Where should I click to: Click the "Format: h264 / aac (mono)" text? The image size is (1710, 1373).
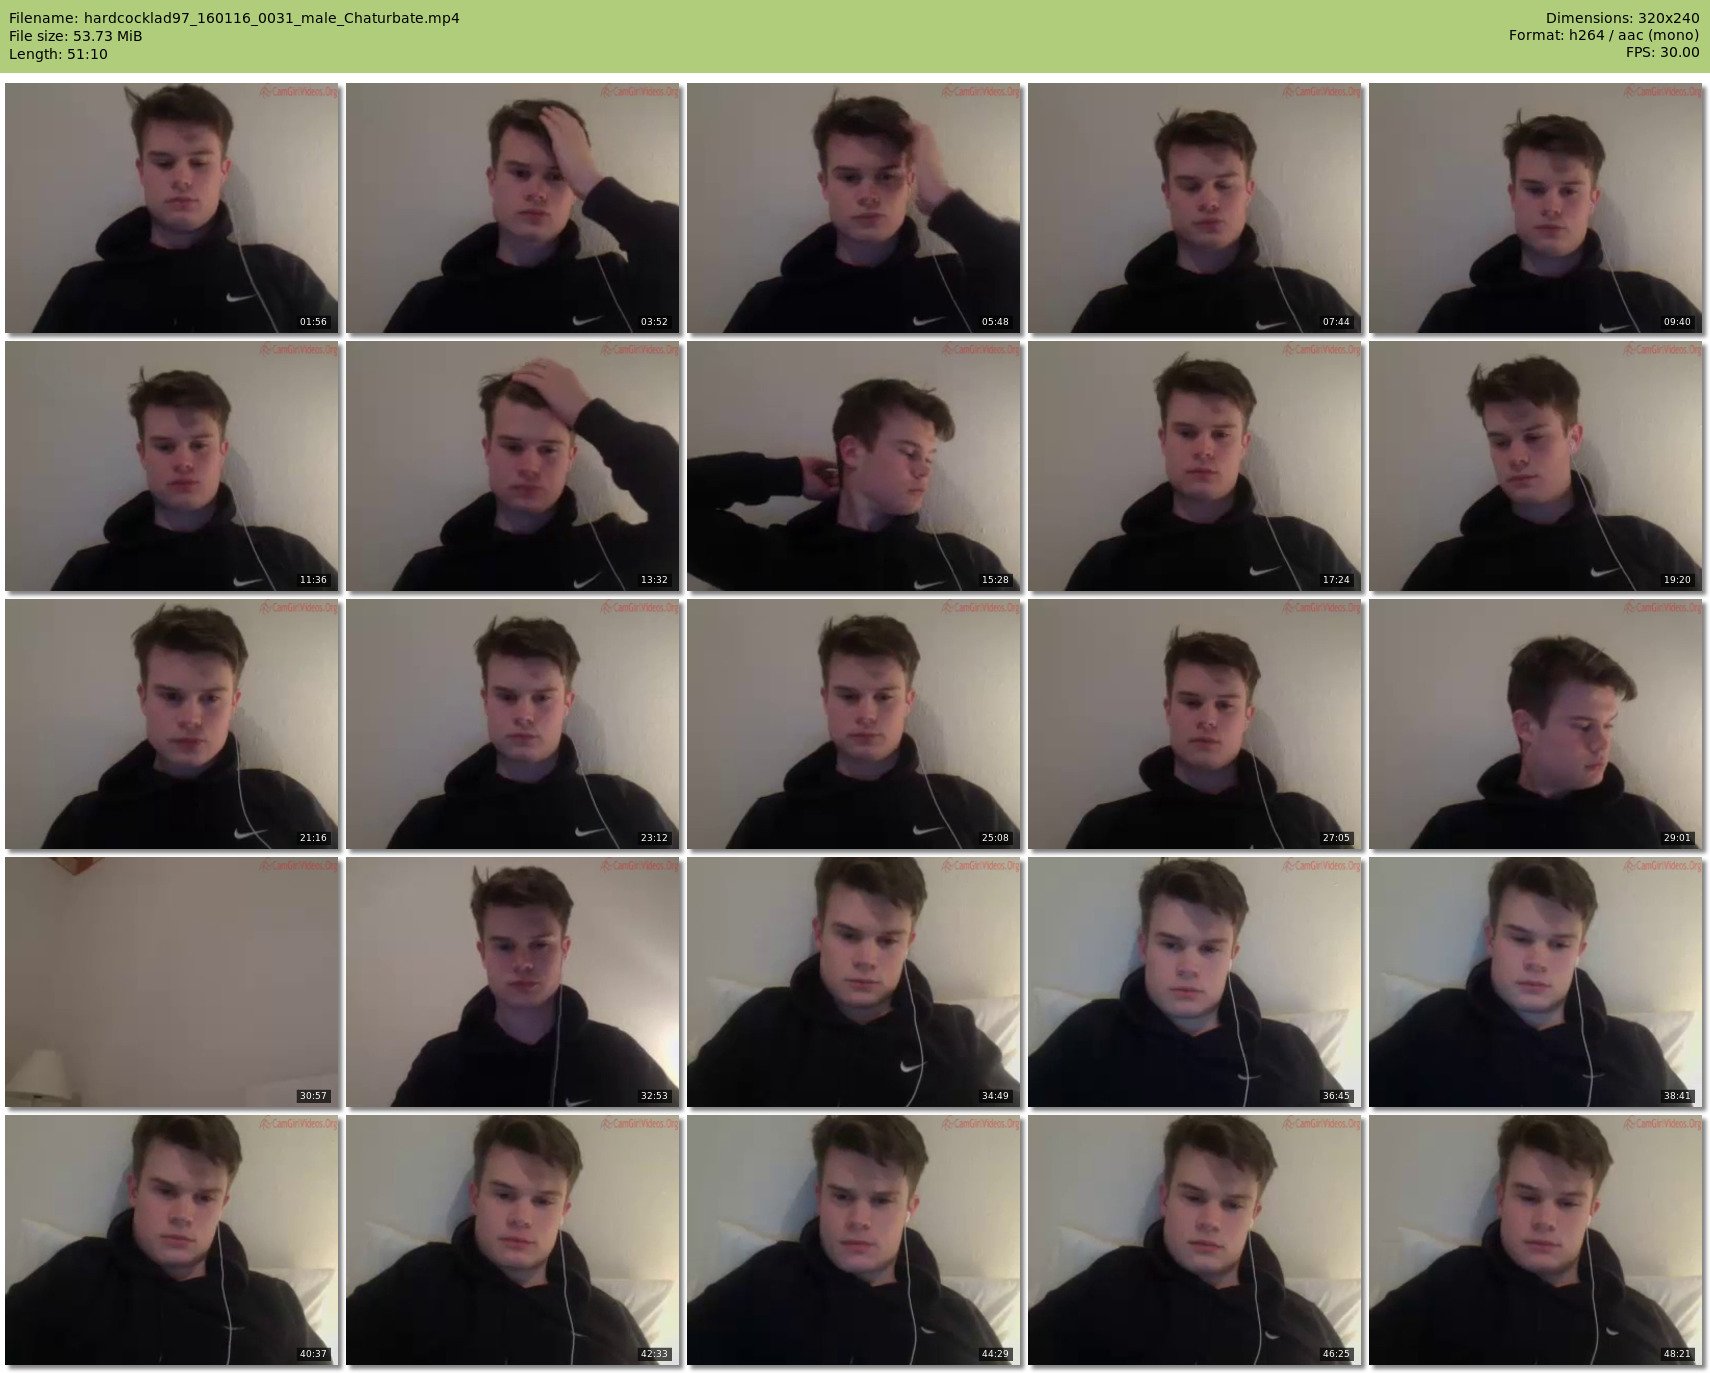(x=1604, y=36)
